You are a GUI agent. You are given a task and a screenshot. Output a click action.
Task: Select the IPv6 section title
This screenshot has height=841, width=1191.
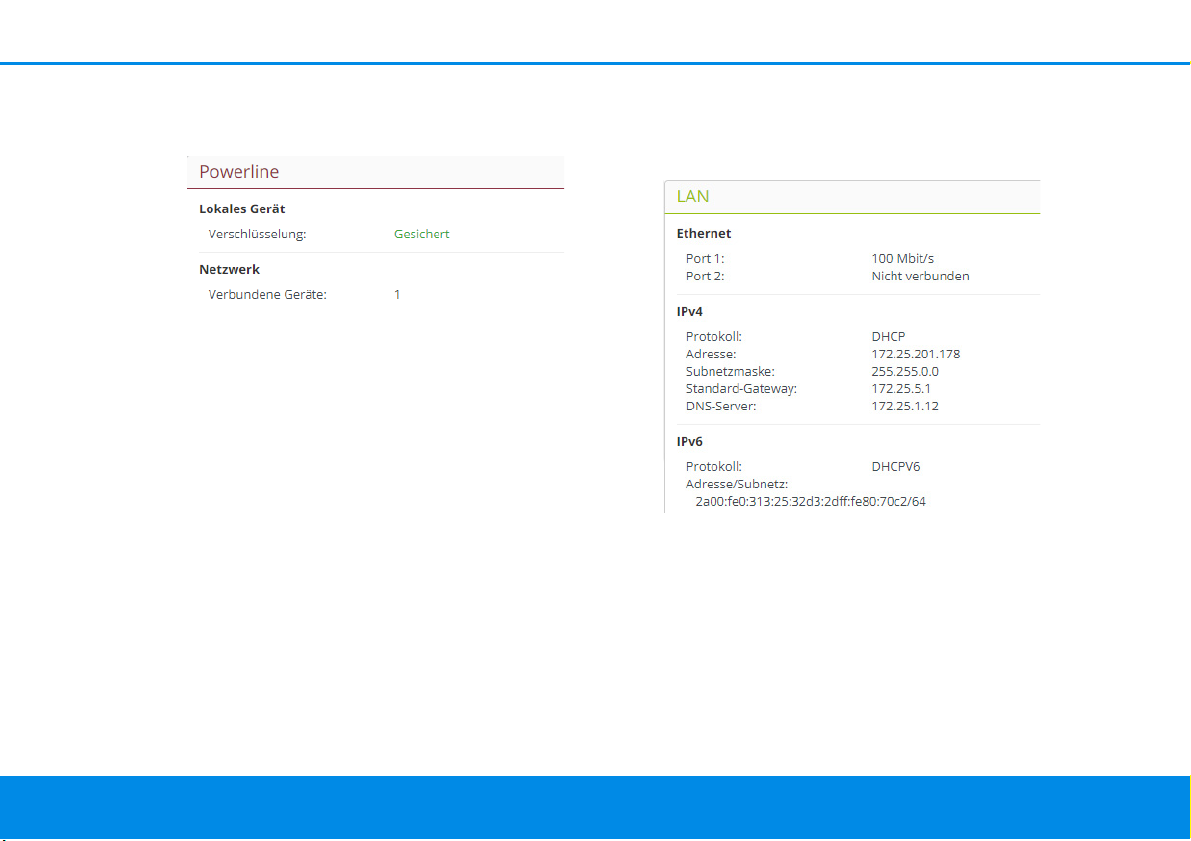coord(690,441)
